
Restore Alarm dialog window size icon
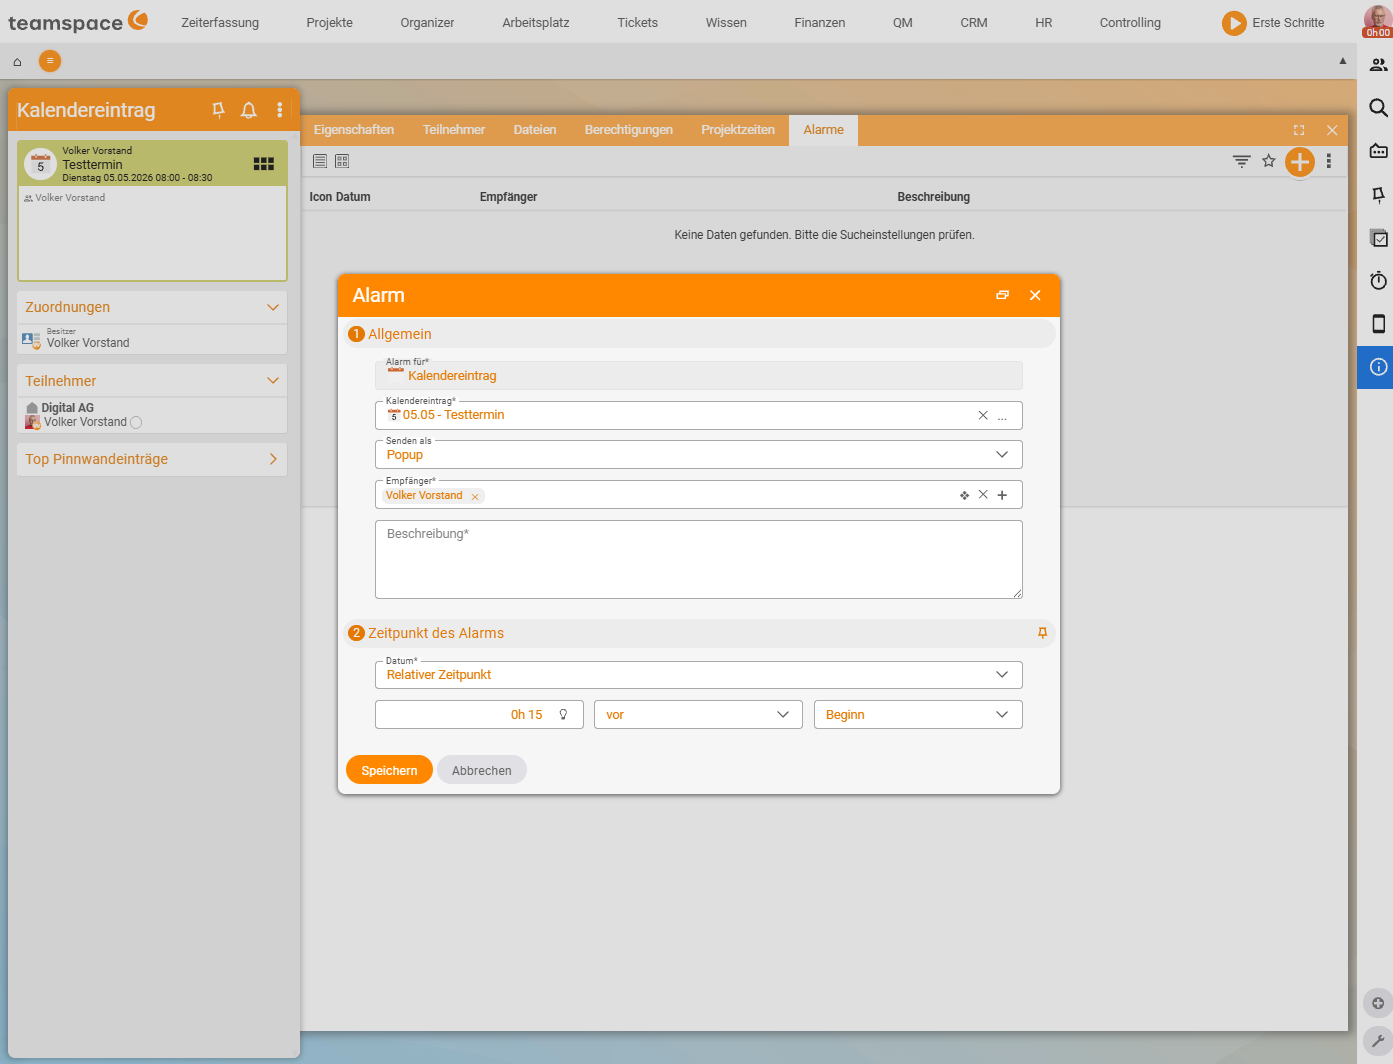point(1003,295)
